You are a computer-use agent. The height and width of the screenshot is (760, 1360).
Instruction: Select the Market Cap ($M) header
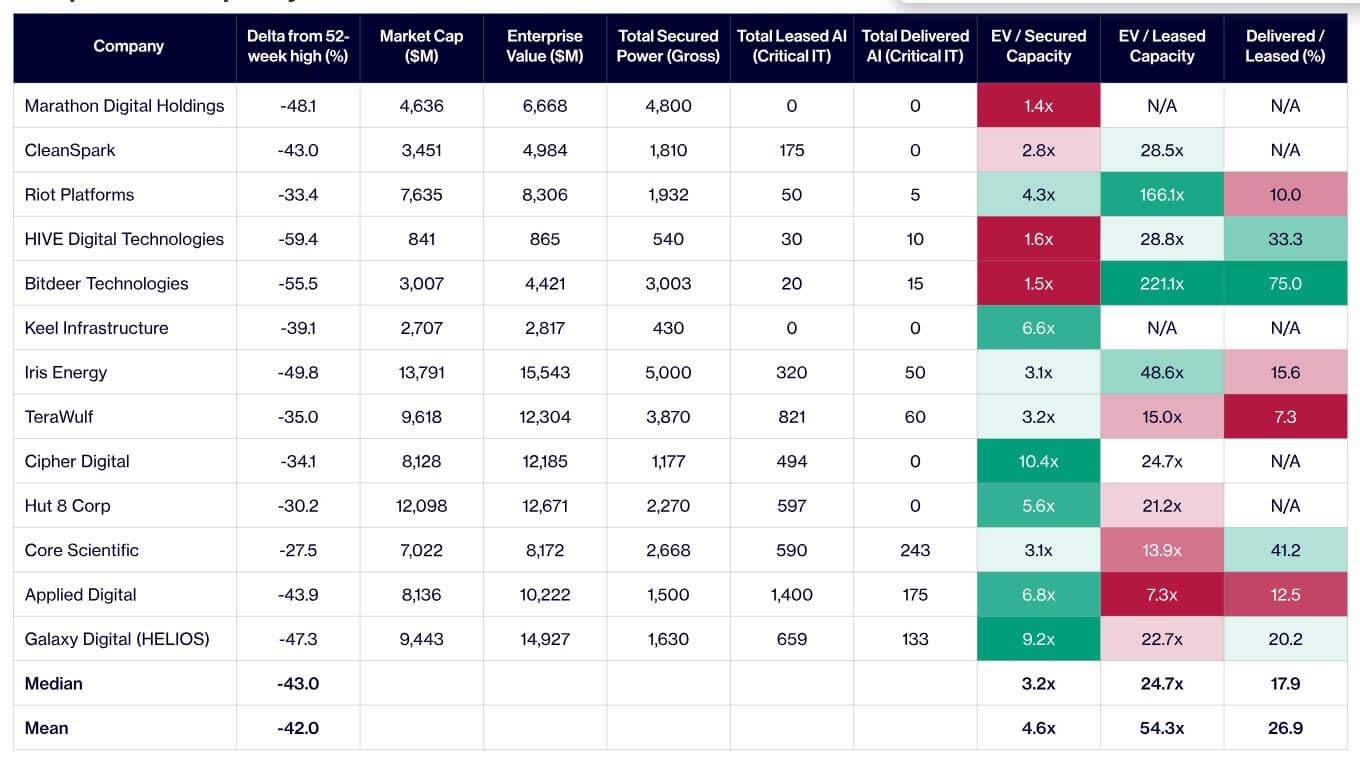[x=421, y=46]
